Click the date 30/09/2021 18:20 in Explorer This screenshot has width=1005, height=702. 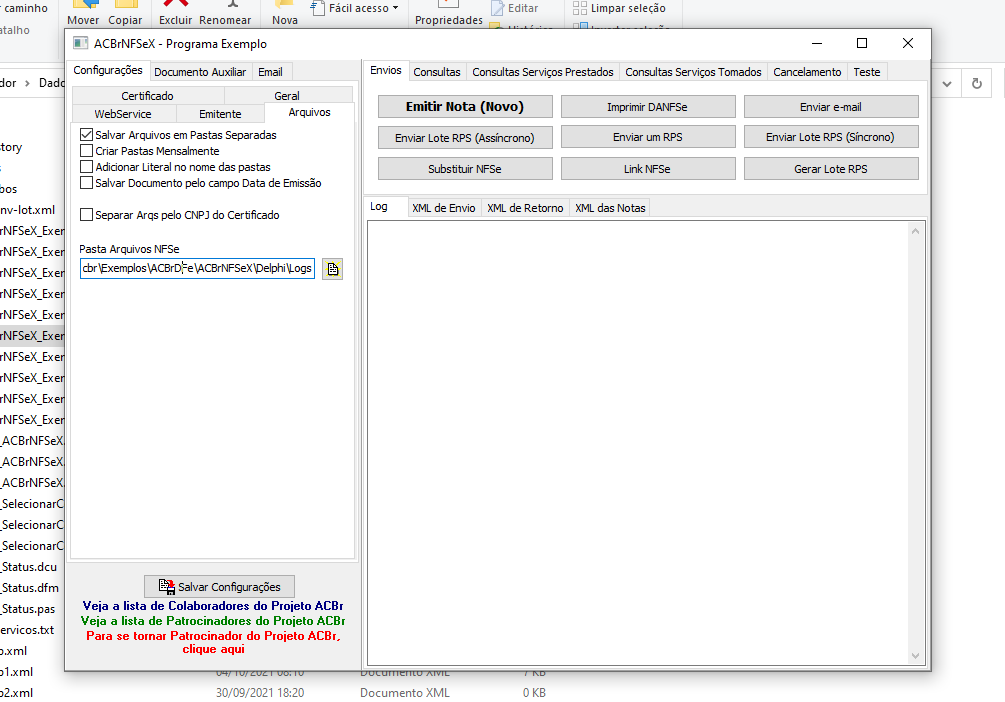(260, 693)
